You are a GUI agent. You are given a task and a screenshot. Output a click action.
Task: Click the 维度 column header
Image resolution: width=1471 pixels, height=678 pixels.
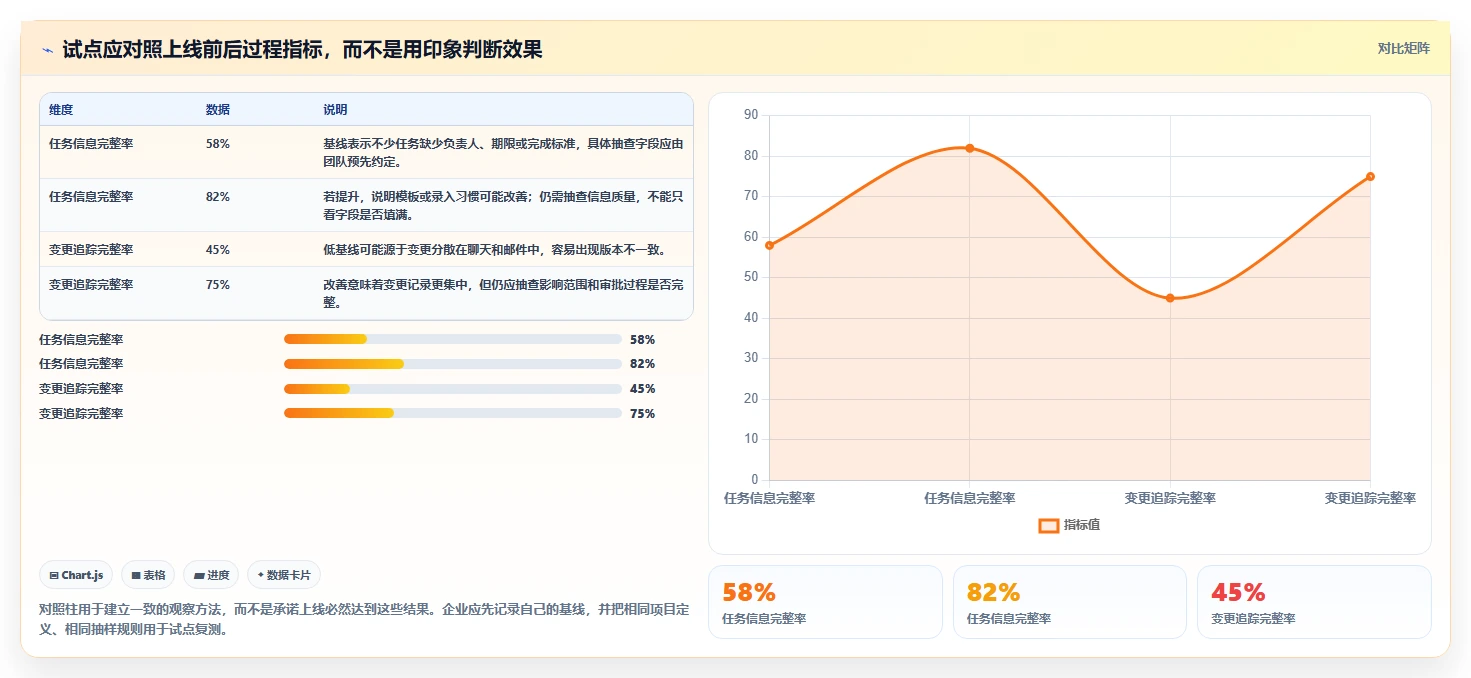tap(61, 109)
